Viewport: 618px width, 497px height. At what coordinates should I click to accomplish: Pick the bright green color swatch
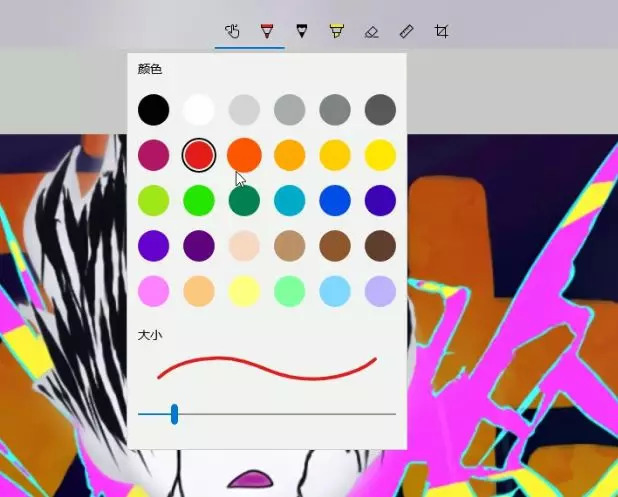[199, 200]
